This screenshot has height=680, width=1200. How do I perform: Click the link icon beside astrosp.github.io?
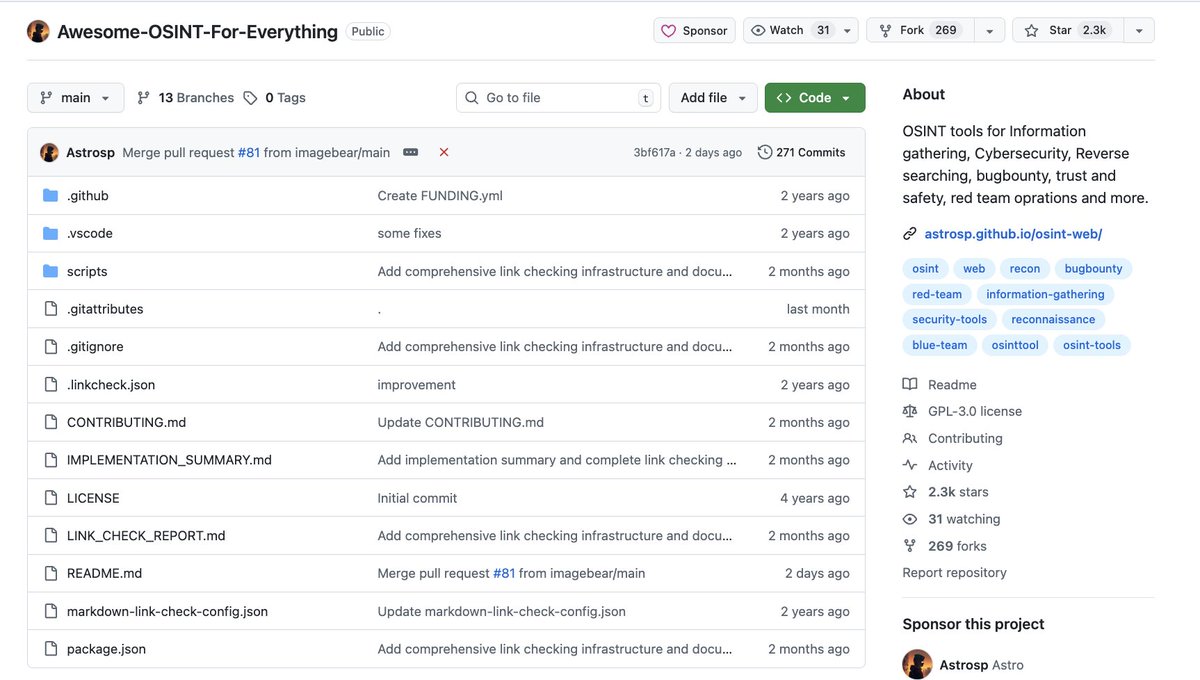pos(910,234)
